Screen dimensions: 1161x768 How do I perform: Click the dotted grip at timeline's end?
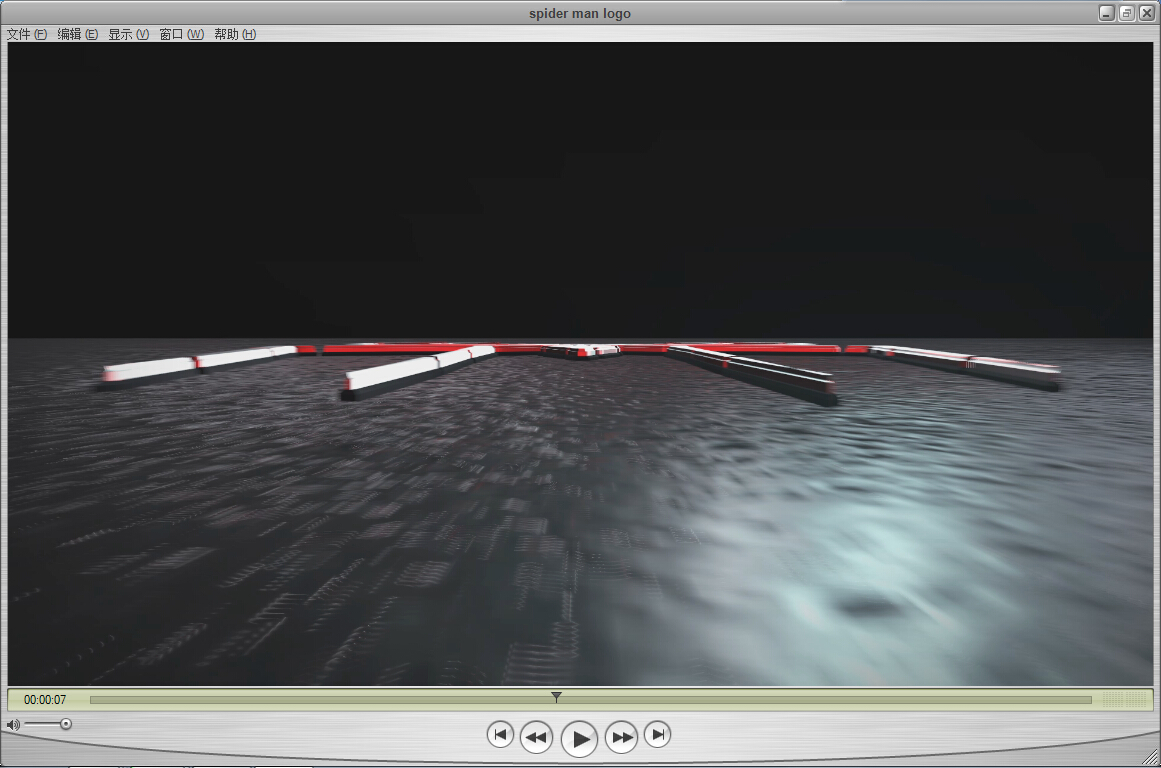click(x=1123, y=699)
